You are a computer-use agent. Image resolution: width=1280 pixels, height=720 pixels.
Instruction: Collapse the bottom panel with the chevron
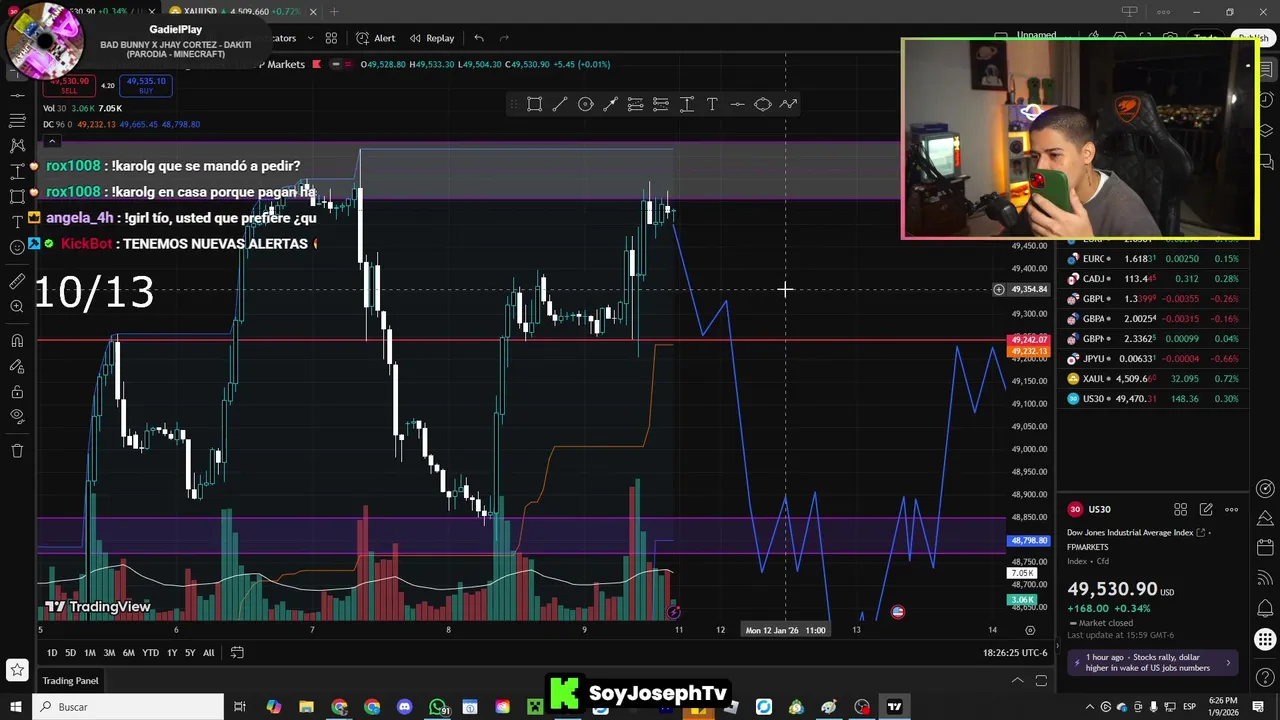point(1017,681)
